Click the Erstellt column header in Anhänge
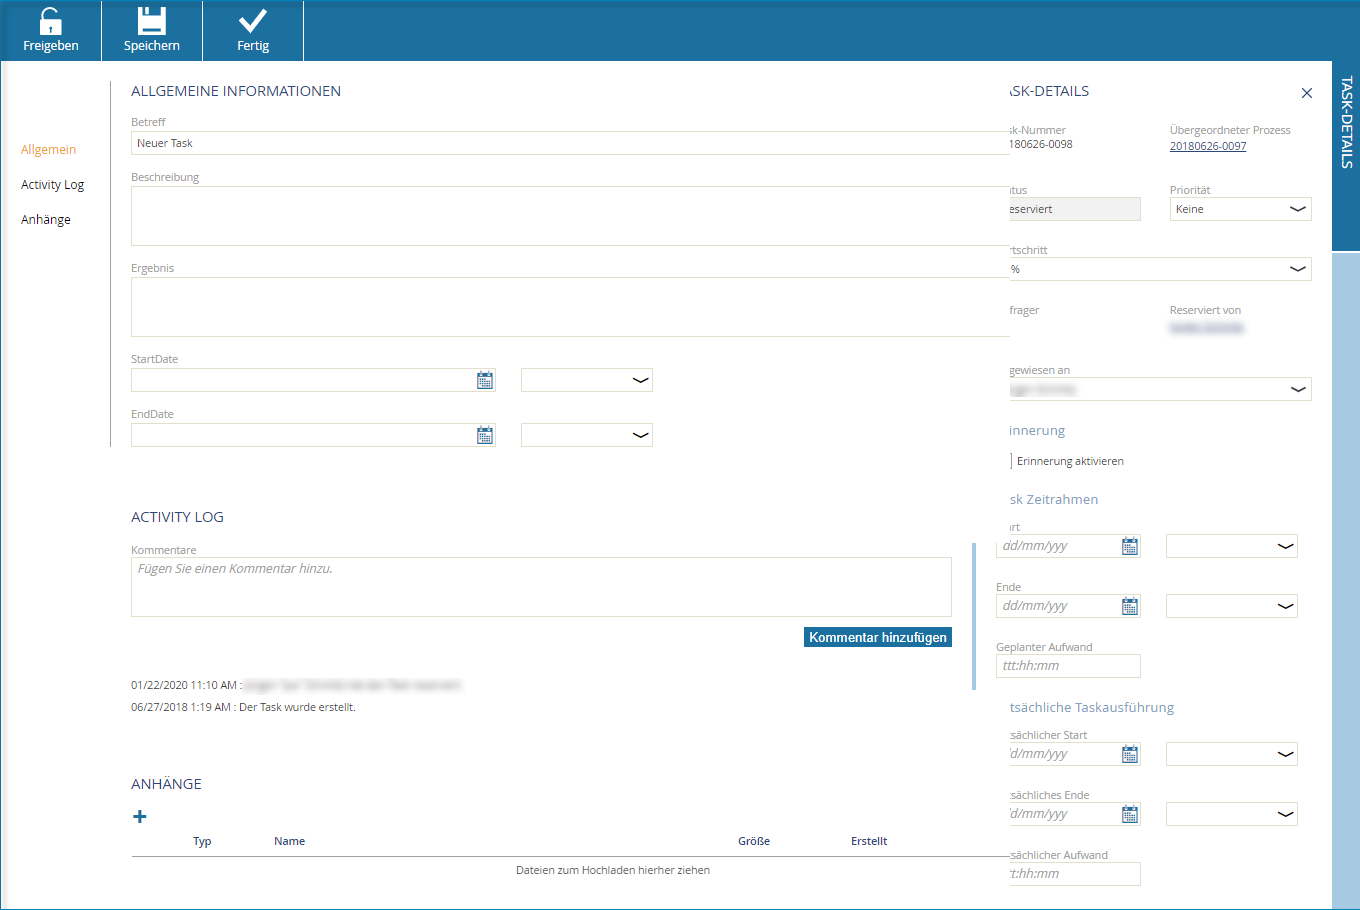This screenshot has width=1360, height=910. 869,842
